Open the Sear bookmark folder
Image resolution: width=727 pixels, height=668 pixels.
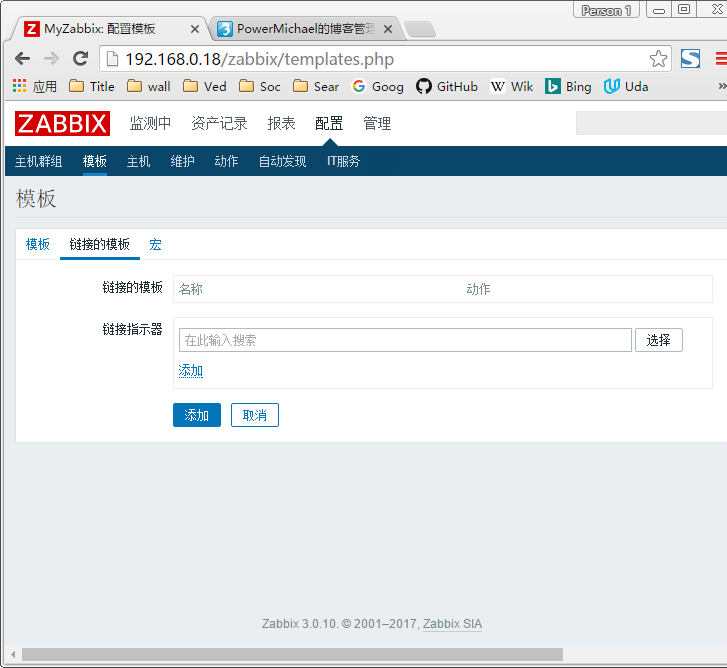point(316,86)
